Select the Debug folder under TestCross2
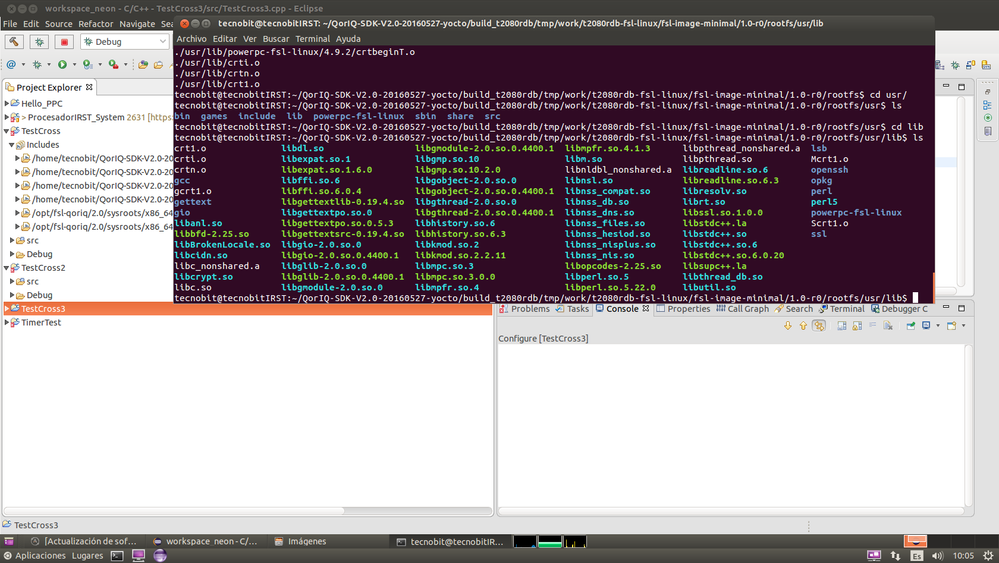Screen dimensions: 999x563 click(39, 295)
